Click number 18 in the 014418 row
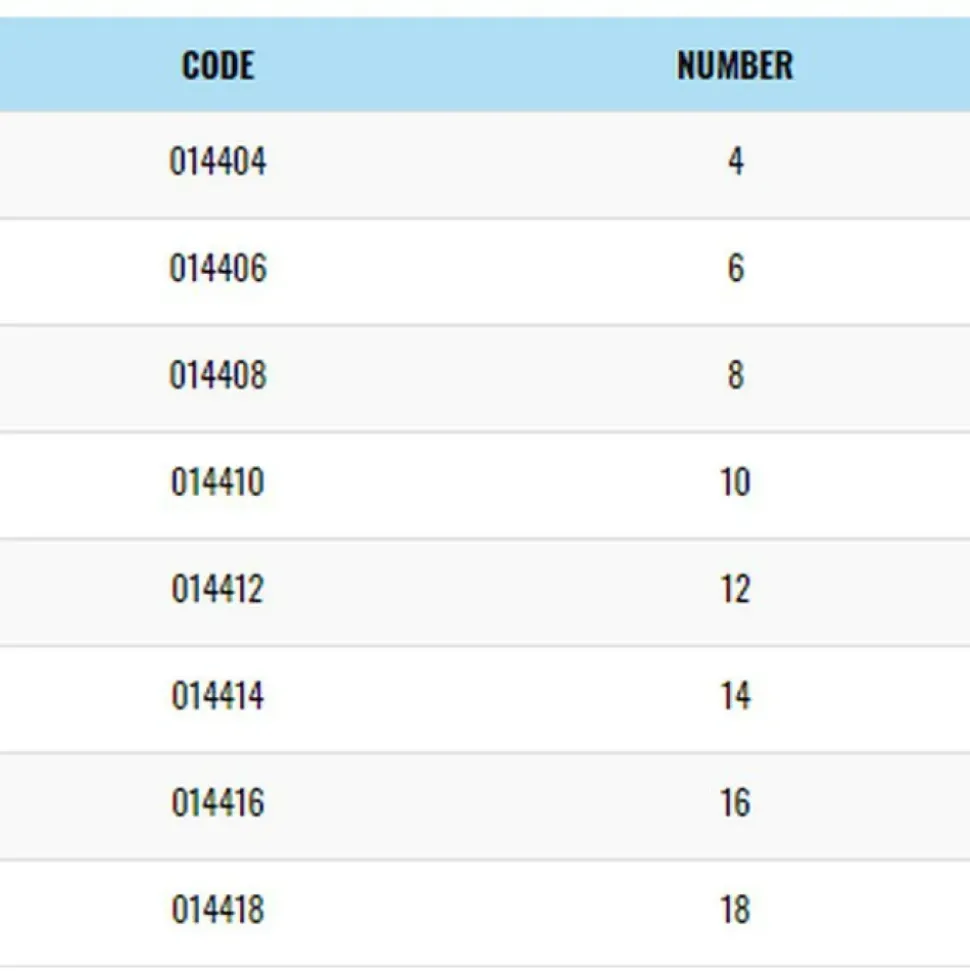 pyautogui.click(x=735, y=909)
